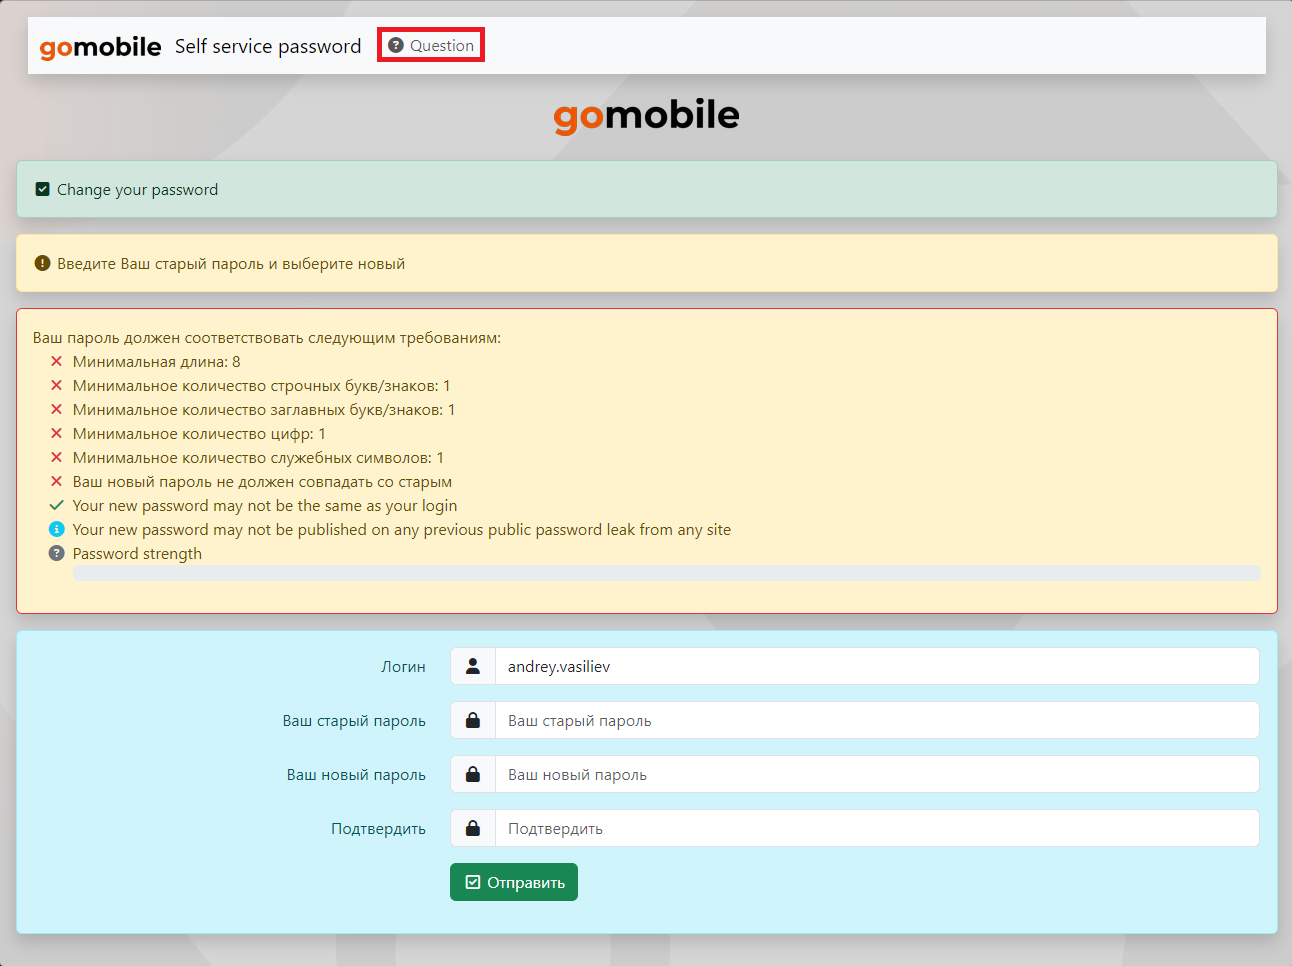This screenshot has width=1292, height=966.
Task: Click the exclamation warning icon in yellow alert
Action: [42, 263]
